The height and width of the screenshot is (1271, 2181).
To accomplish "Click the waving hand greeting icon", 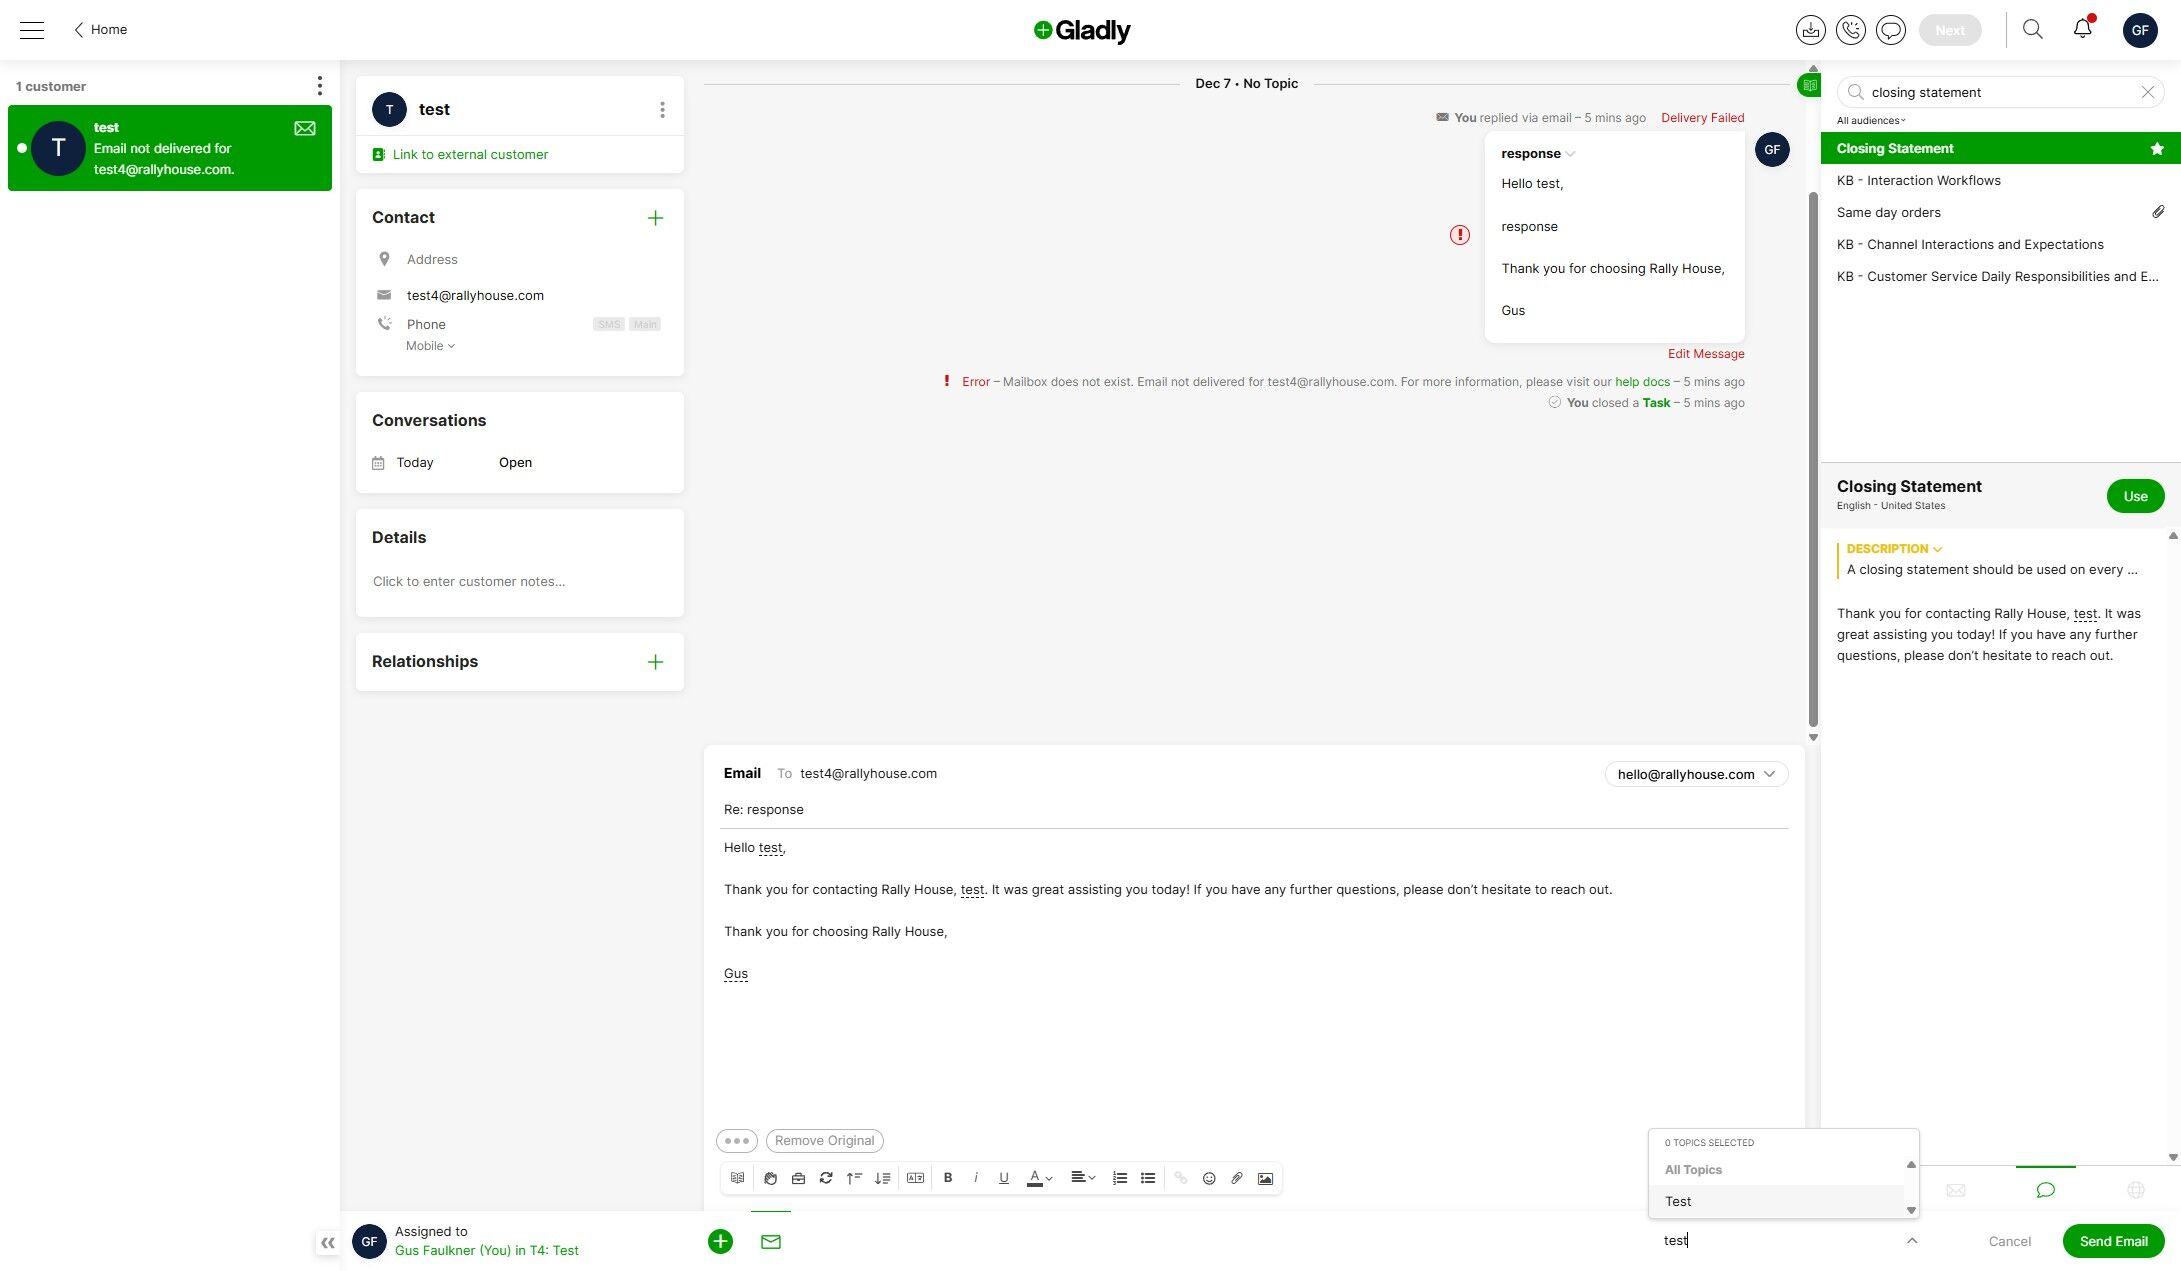I will pyautogui.click(x=770, y=1178).
